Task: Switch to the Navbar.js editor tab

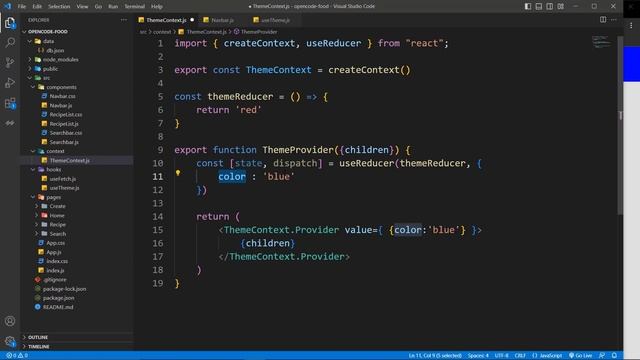Action: click(222, 20)
